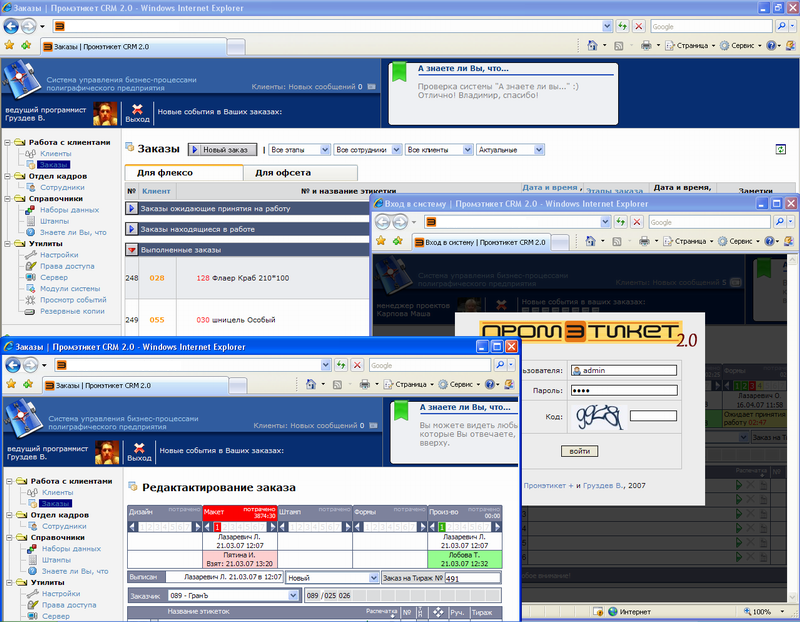The image size is (800, 622).
Task: Click Favorites star in orders list browser window
Action: pyautogui.click(x=9, y=45)
